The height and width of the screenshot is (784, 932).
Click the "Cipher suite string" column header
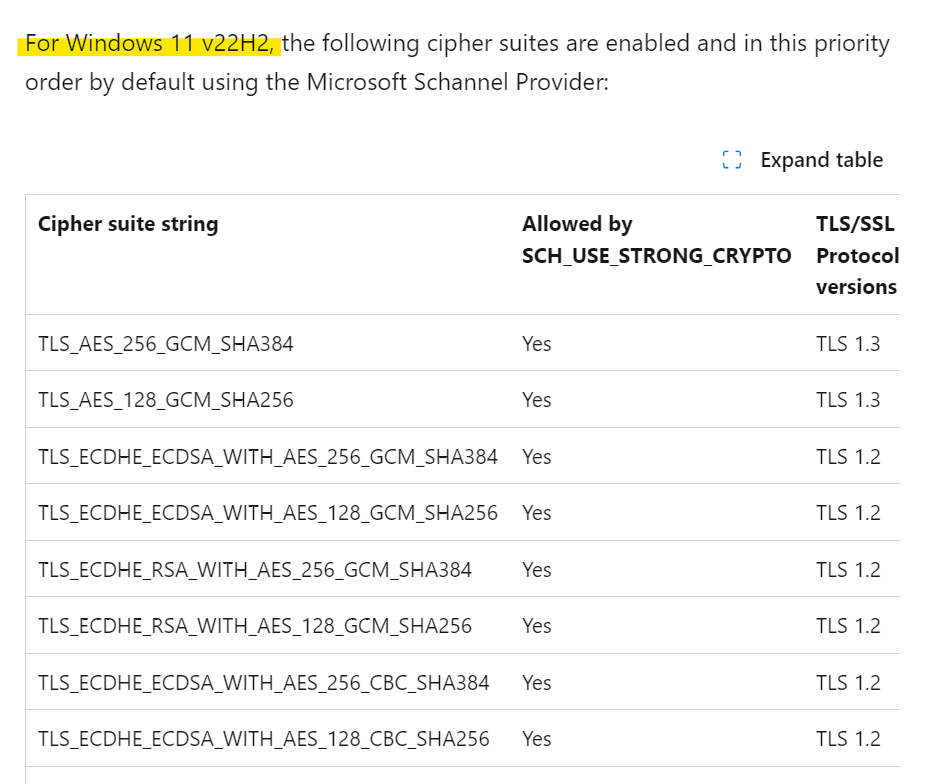click(x=128, y=224)
